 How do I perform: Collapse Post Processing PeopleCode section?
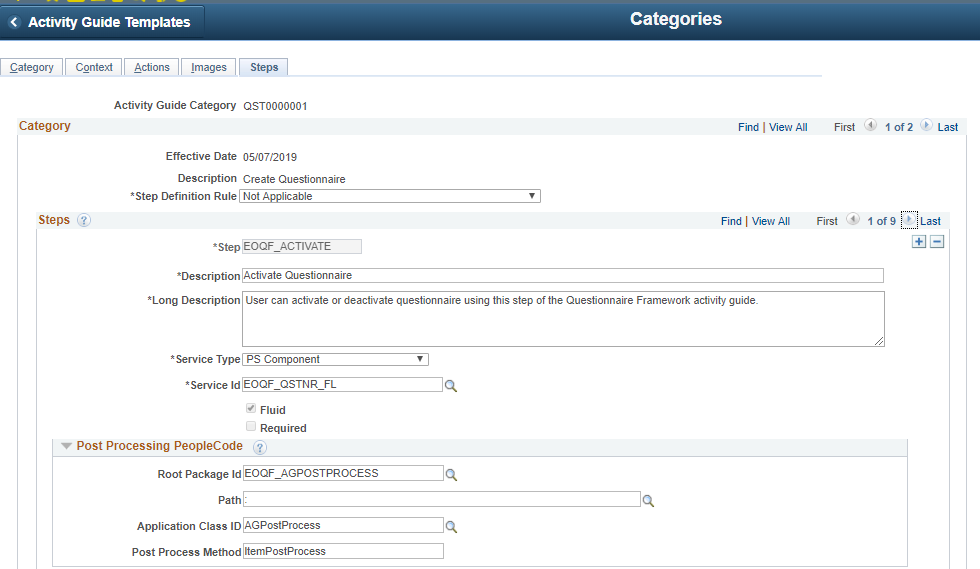pyautogui.click(x=66, y=446)
